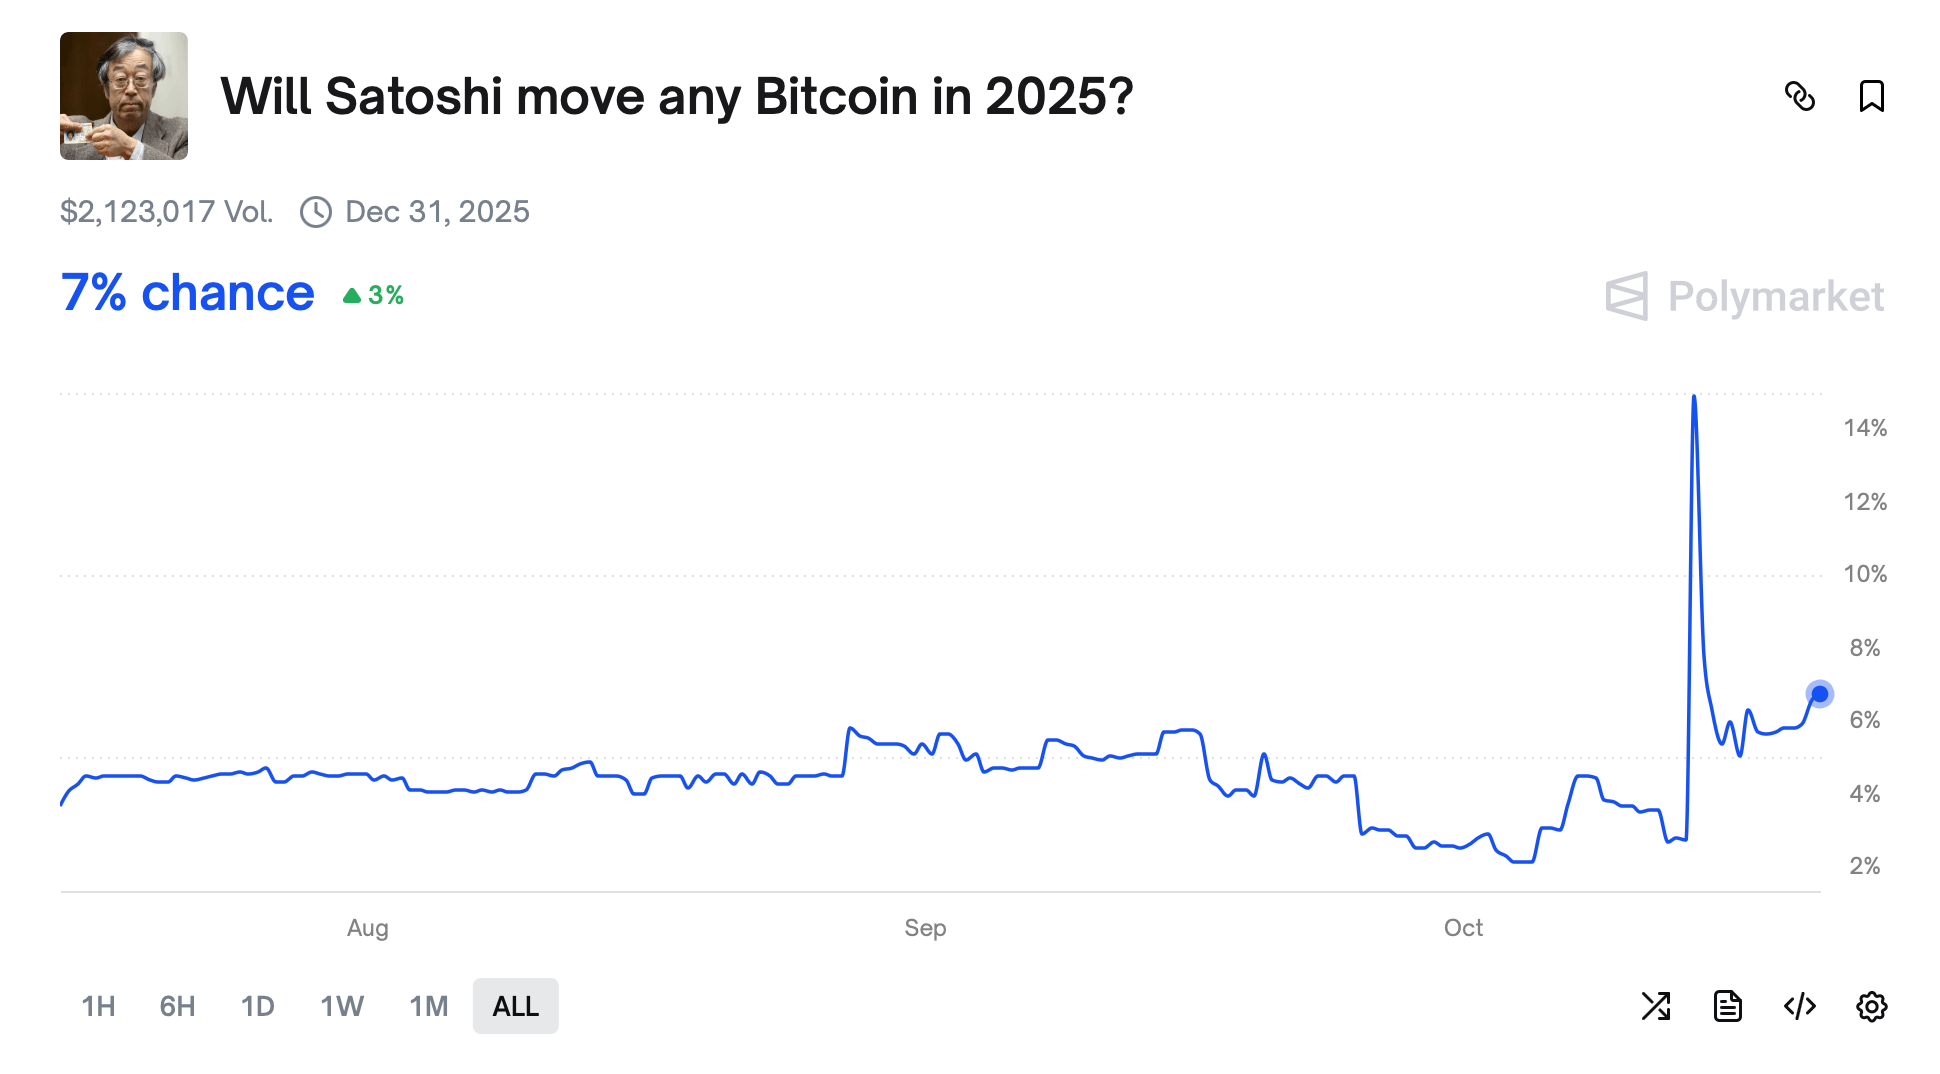
Task: Bookmark this Satoshi market
Action: (x=1872, y=96)
